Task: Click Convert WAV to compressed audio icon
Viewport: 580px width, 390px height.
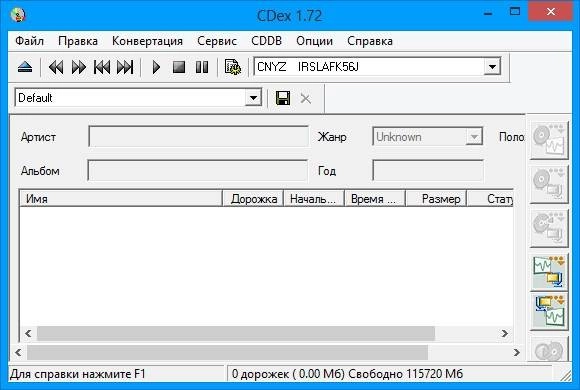Action: 549,272
